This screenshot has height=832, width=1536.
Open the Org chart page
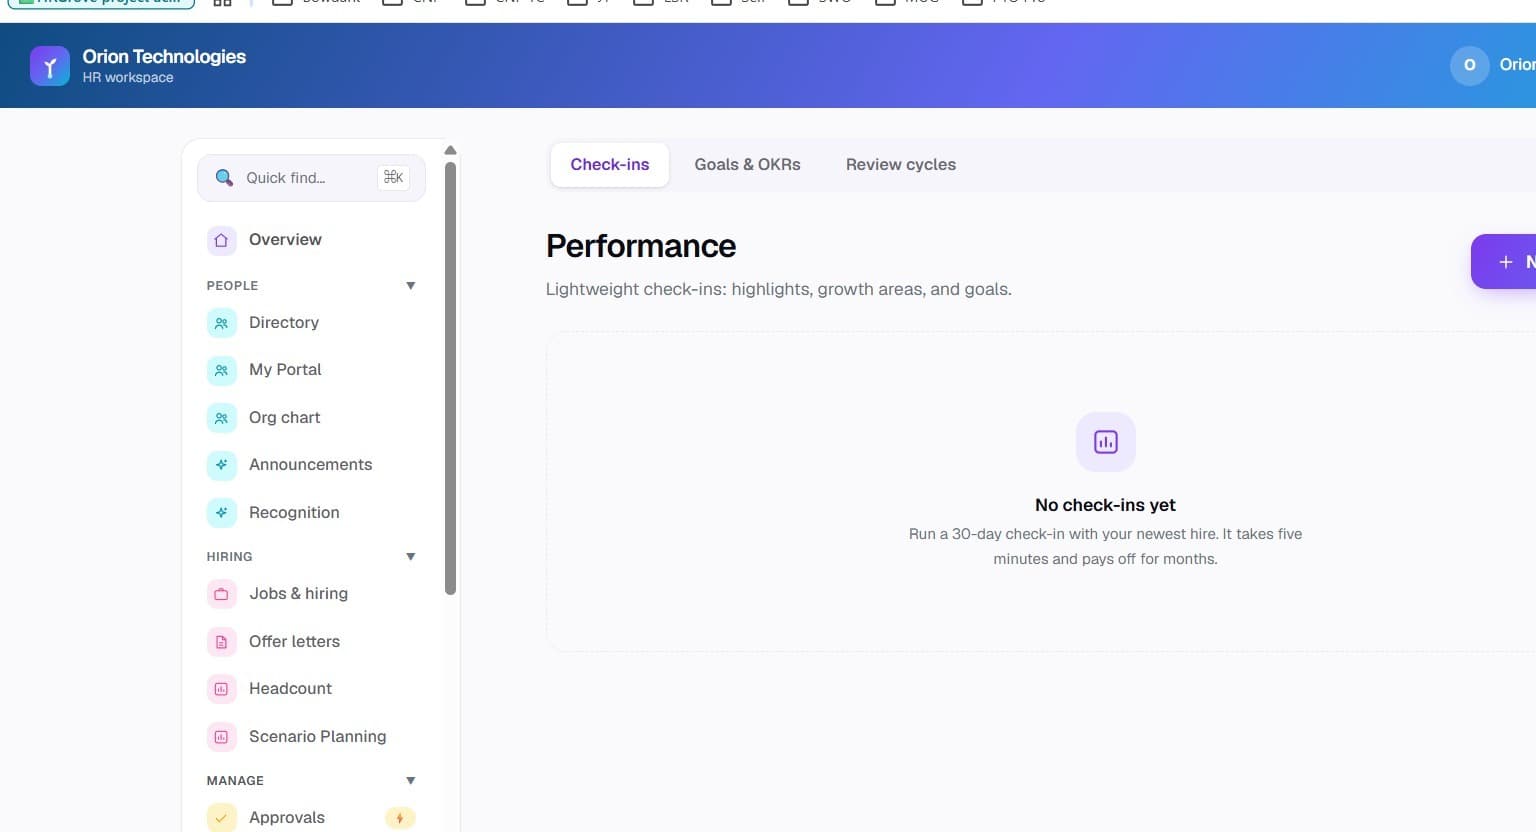(312, 418)
